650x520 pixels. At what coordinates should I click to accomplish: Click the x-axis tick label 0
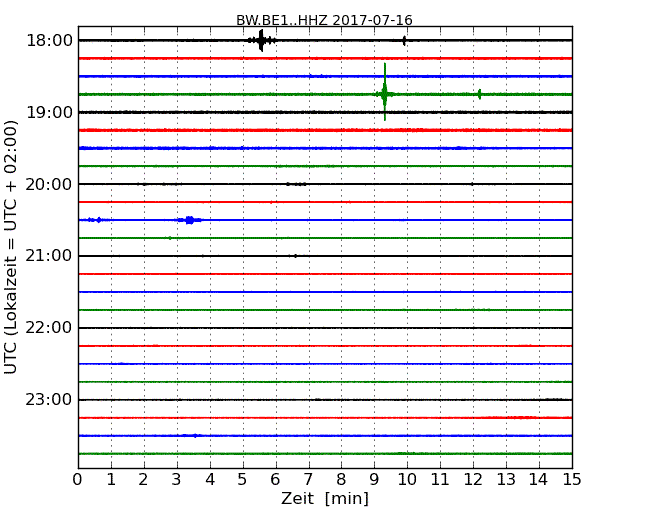tap(78, 479)
